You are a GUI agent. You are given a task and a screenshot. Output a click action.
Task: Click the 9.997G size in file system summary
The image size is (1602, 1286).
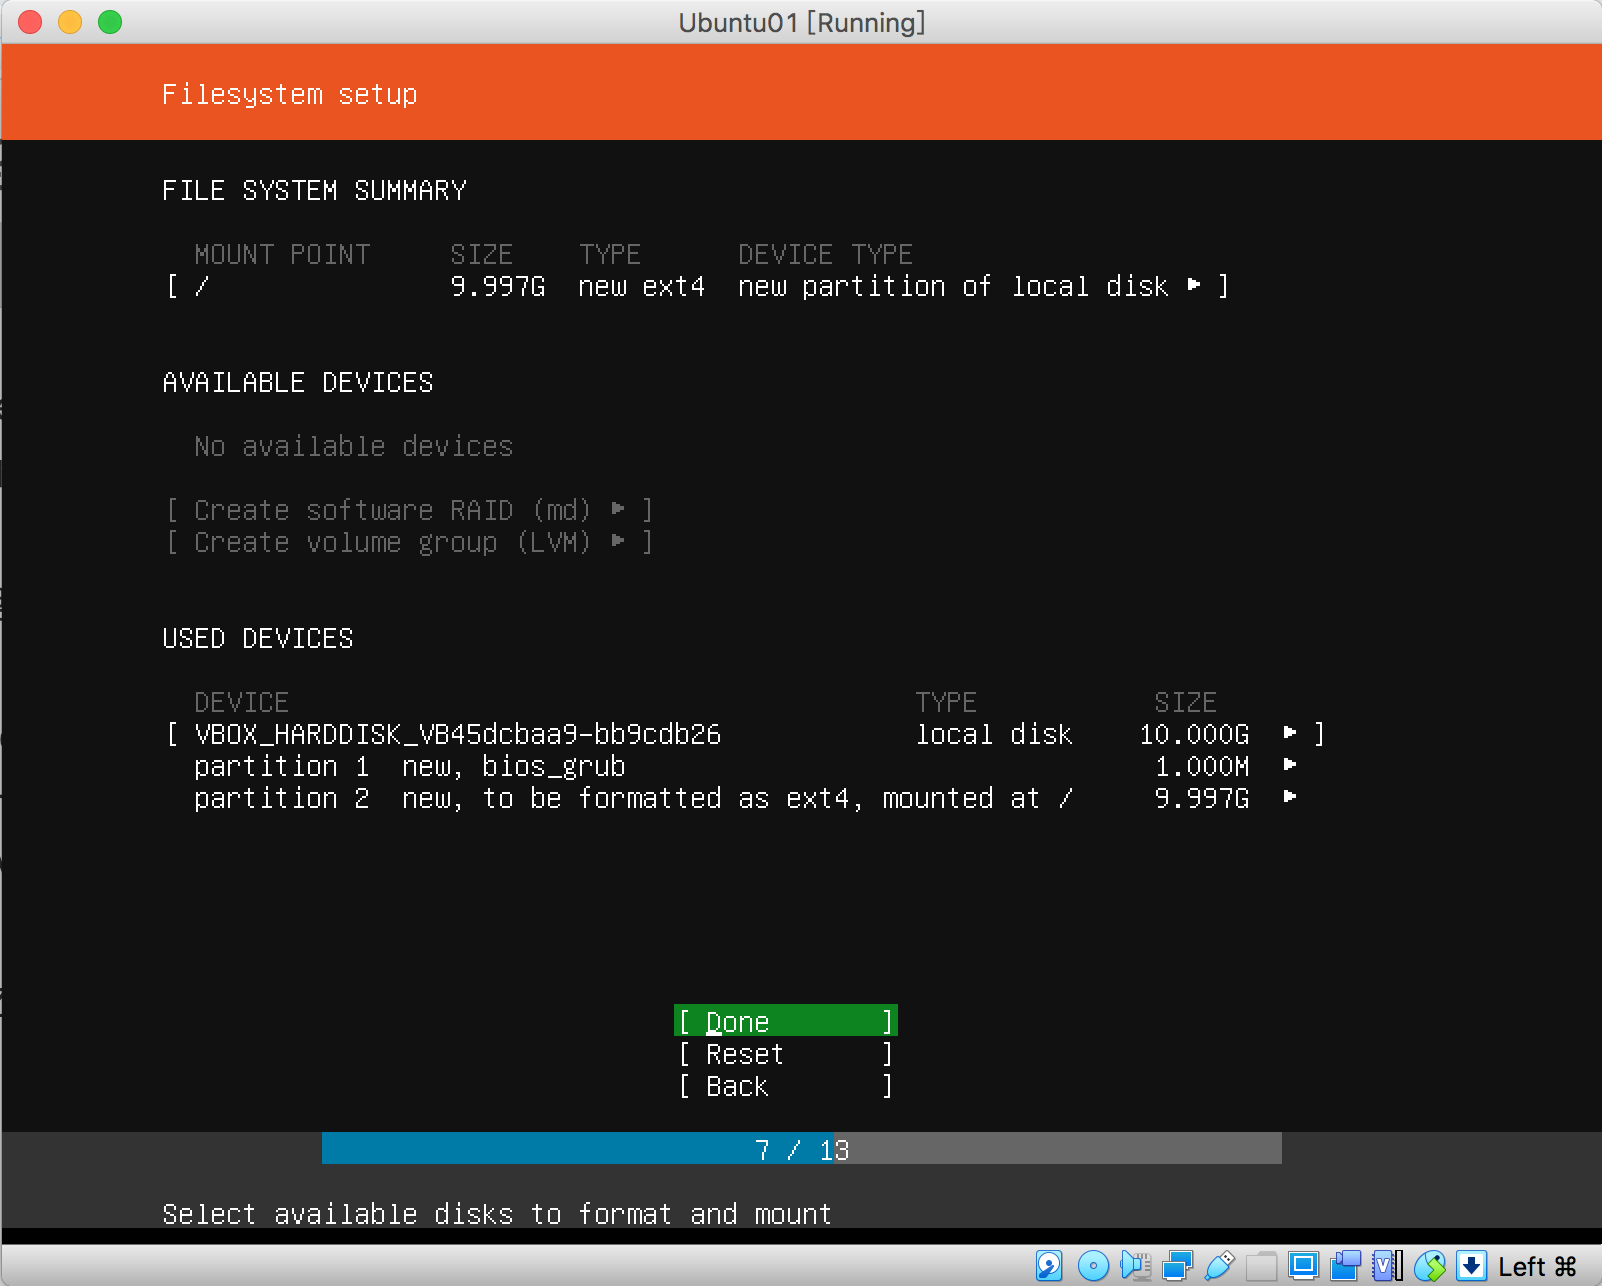click(x=498, y=286)
